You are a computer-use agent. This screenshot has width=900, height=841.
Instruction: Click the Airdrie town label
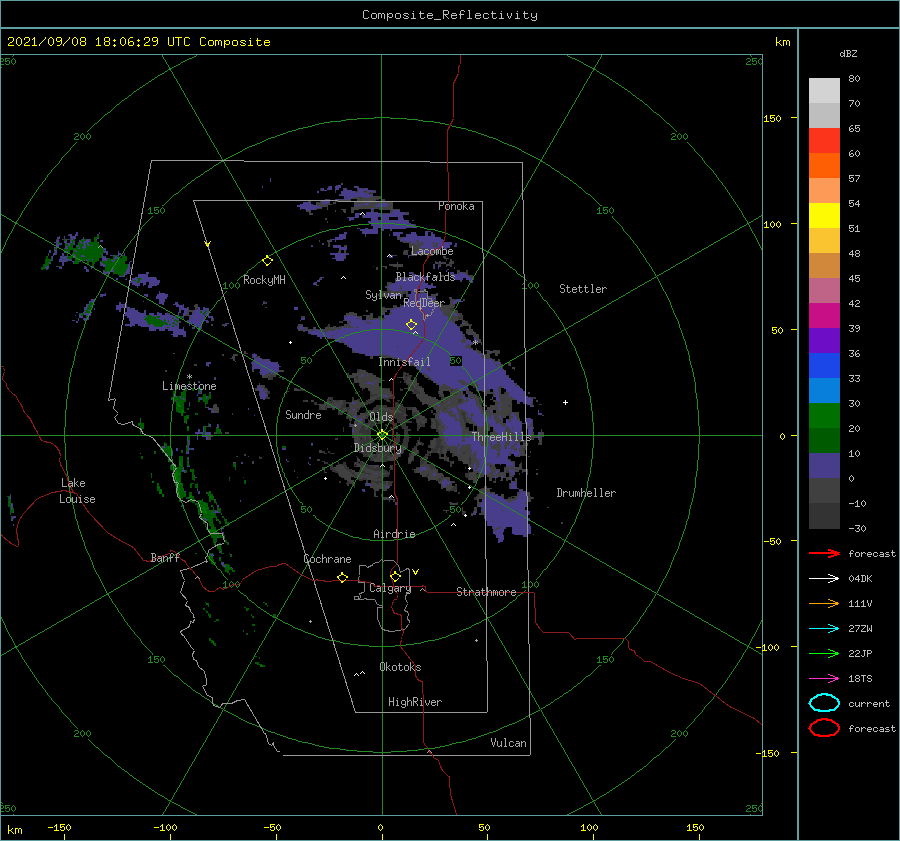[394, 534]
